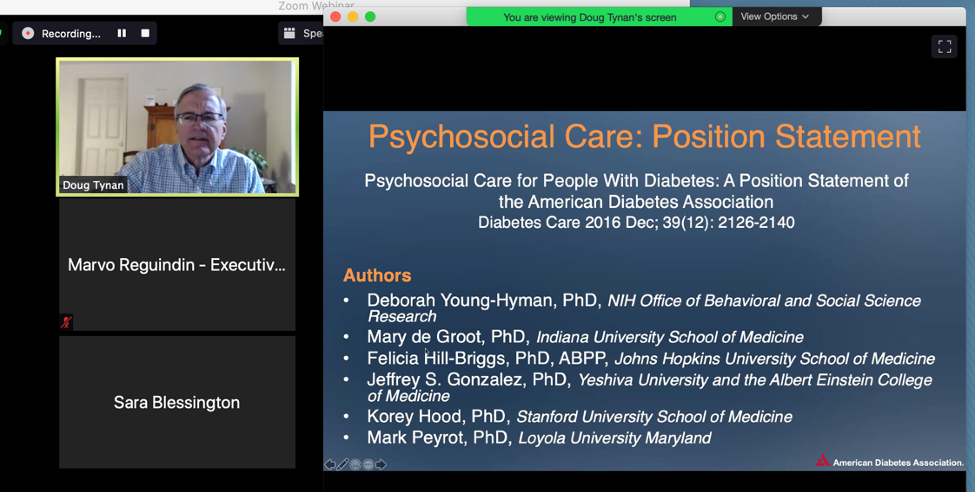Minimize the shared screen window

coord(353,17)
